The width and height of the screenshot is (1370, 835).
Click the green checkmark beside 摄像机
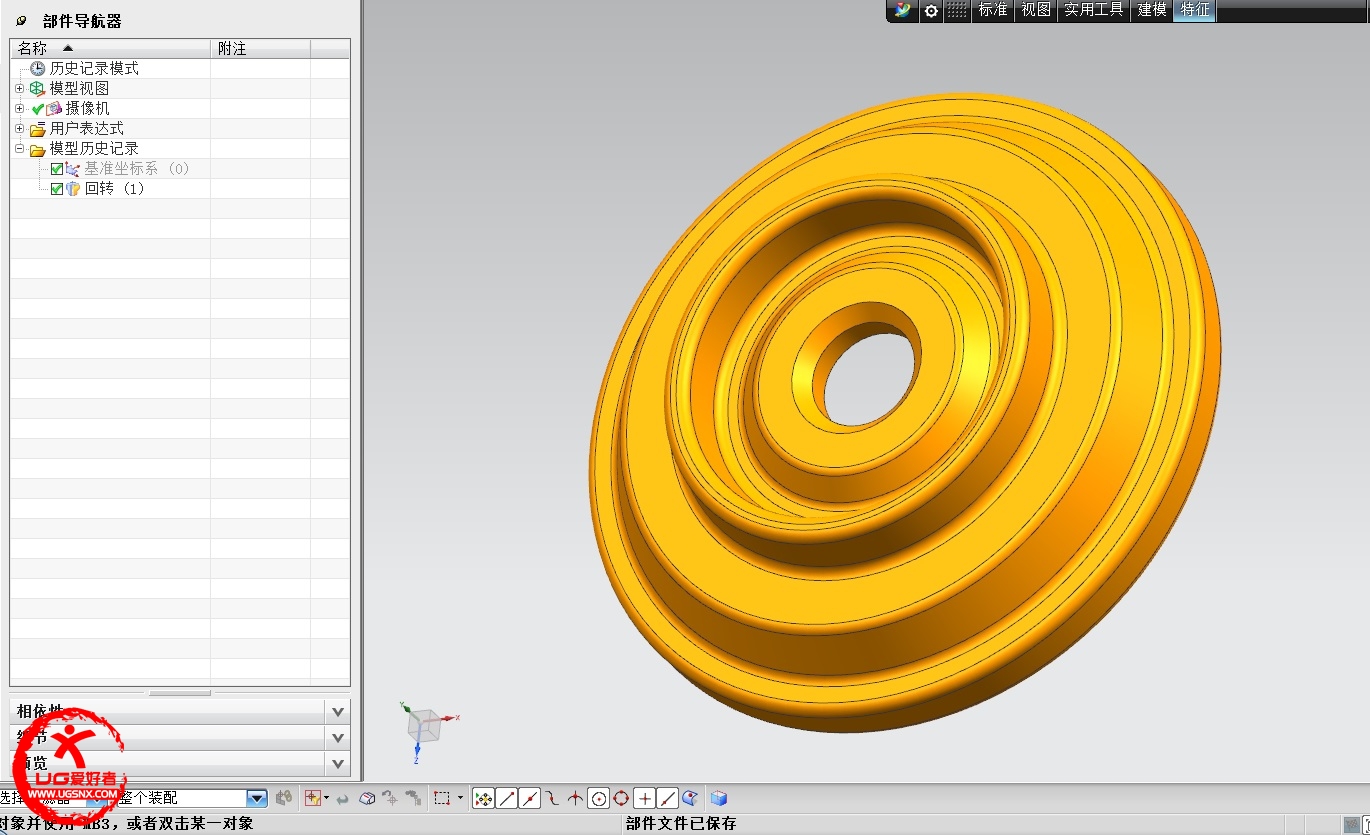(38, 108)
